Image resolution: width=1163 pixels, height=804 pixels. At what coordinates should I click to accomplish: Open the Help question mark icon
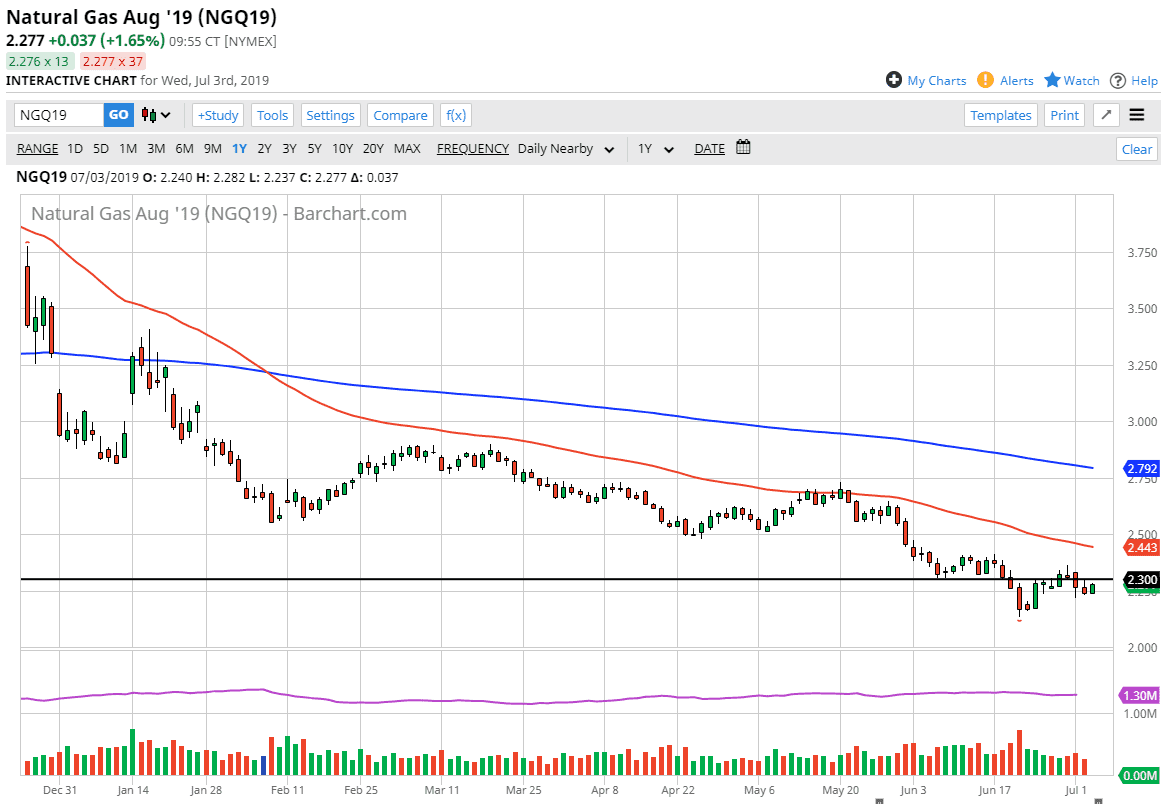1118,80
